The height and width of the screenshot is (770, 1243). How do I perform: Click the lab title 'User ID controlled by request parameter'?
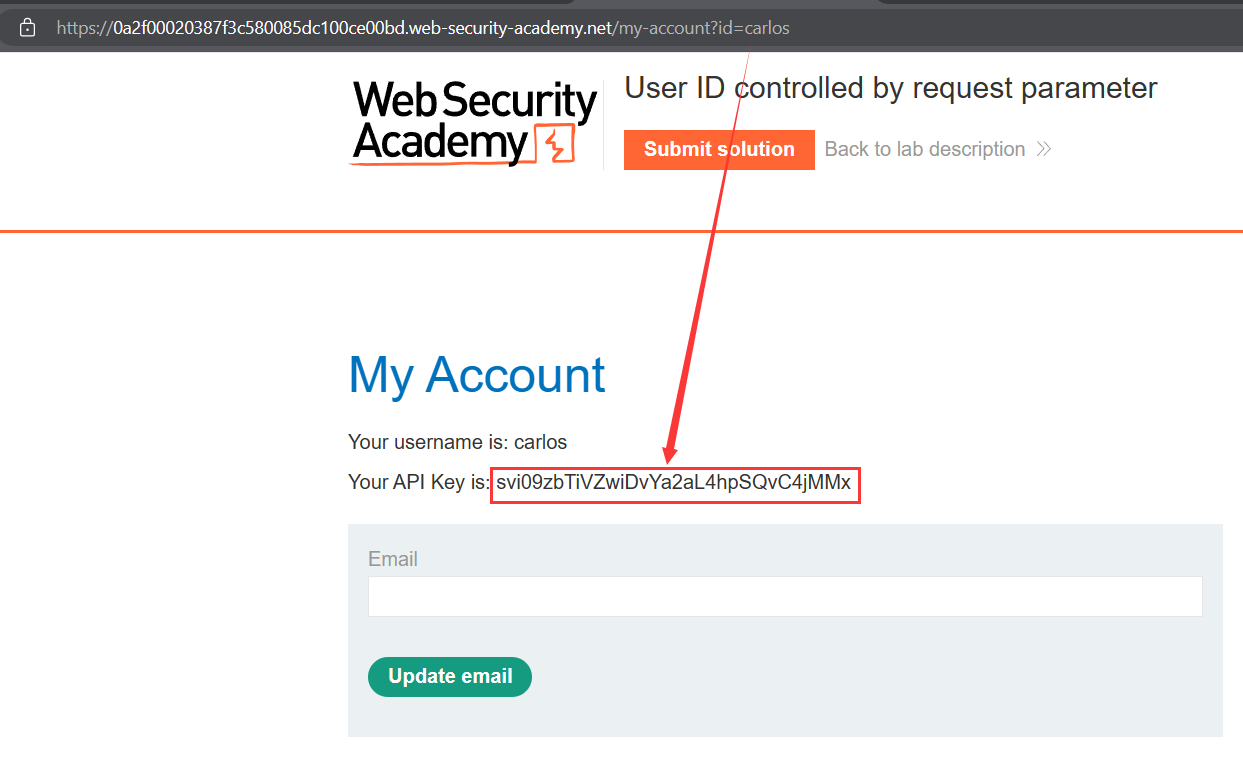point(890,89)
